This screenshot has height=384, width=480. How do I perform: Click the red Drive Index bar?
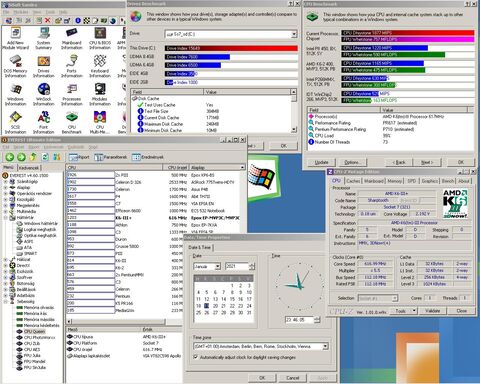pos(231,48)
